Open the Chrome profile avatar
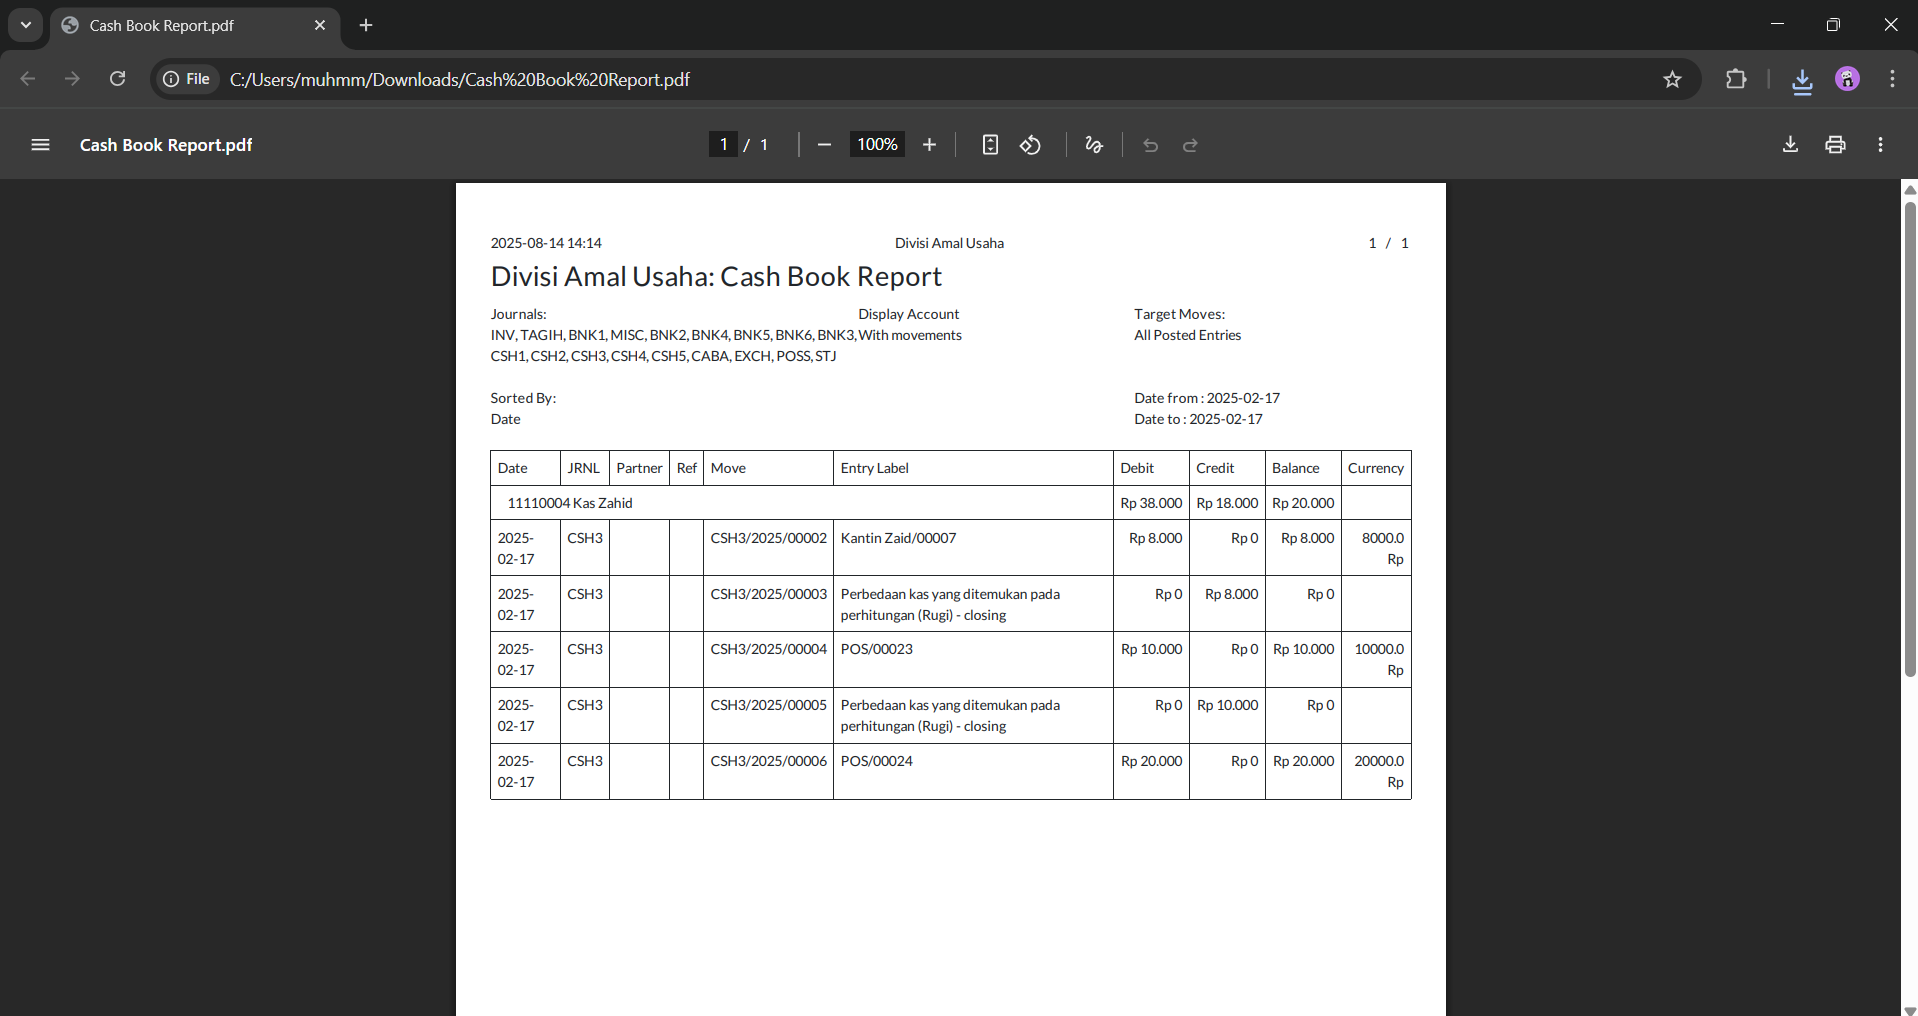 tap(1847, 79)
